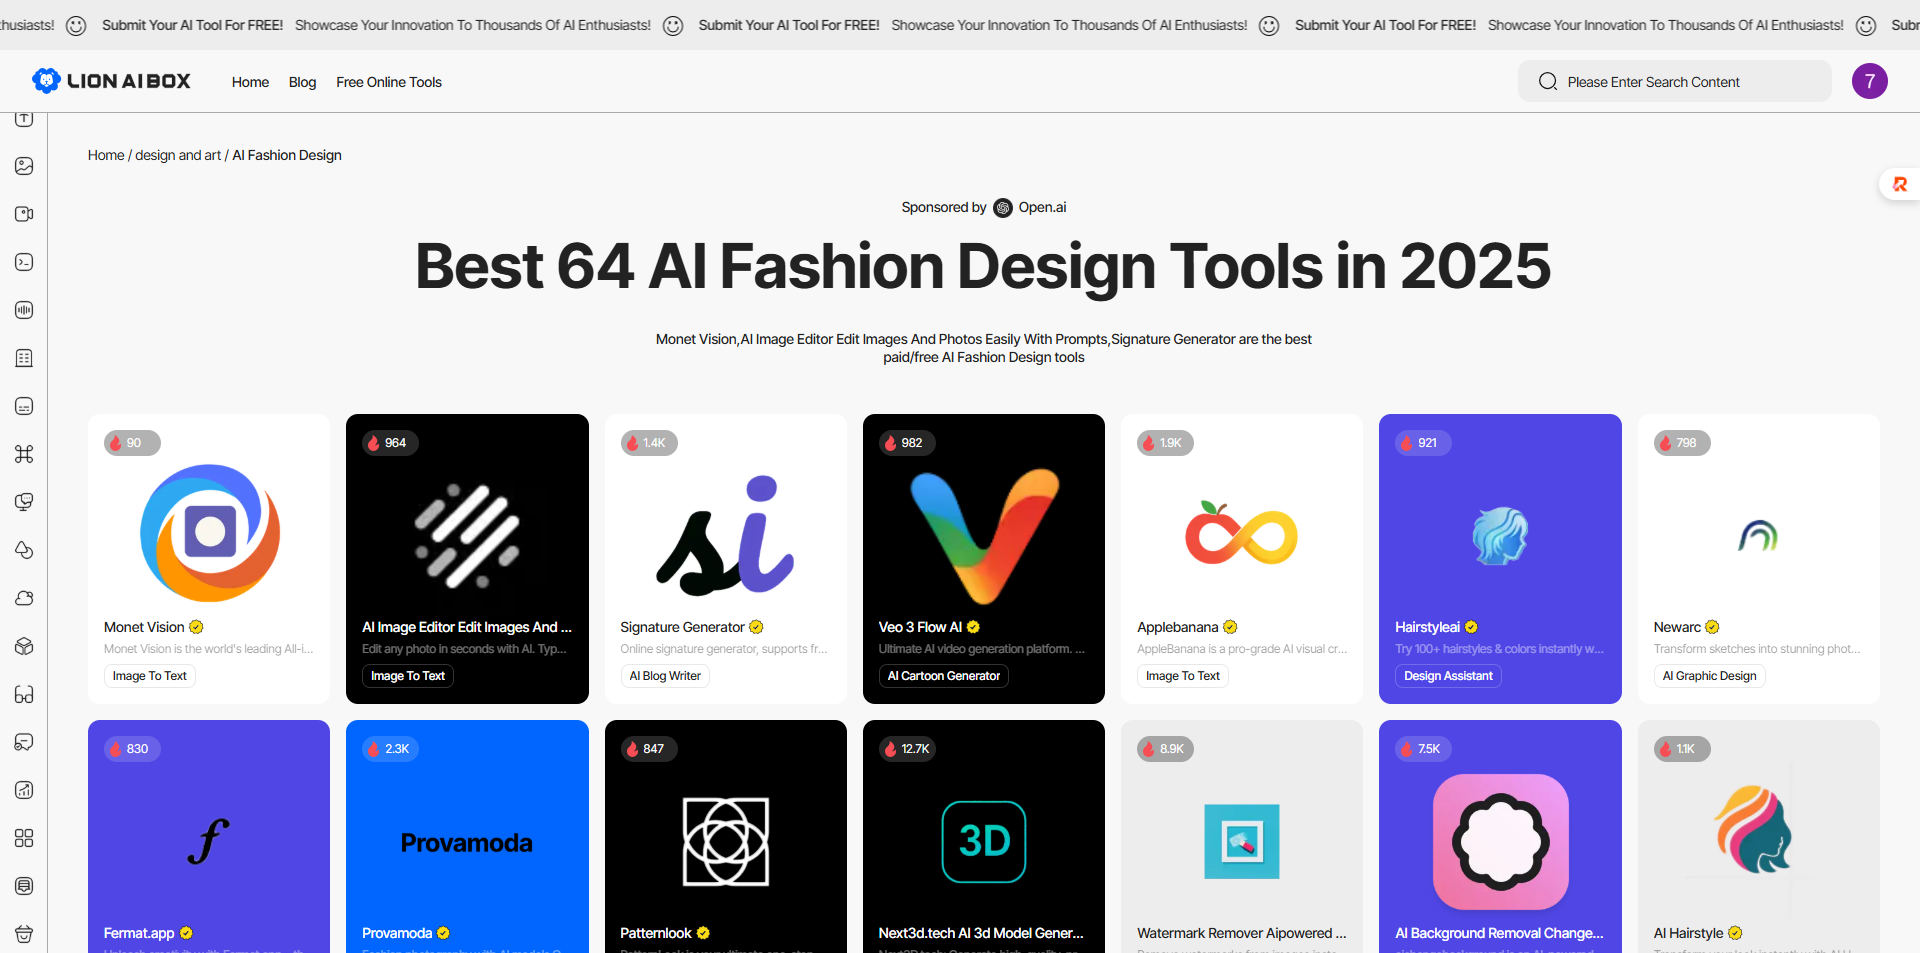The image size is (1920, 953).
Task: Open the Watermark Remover Aipowered title
Action: pyautogui.click(x=1241, y=933)
